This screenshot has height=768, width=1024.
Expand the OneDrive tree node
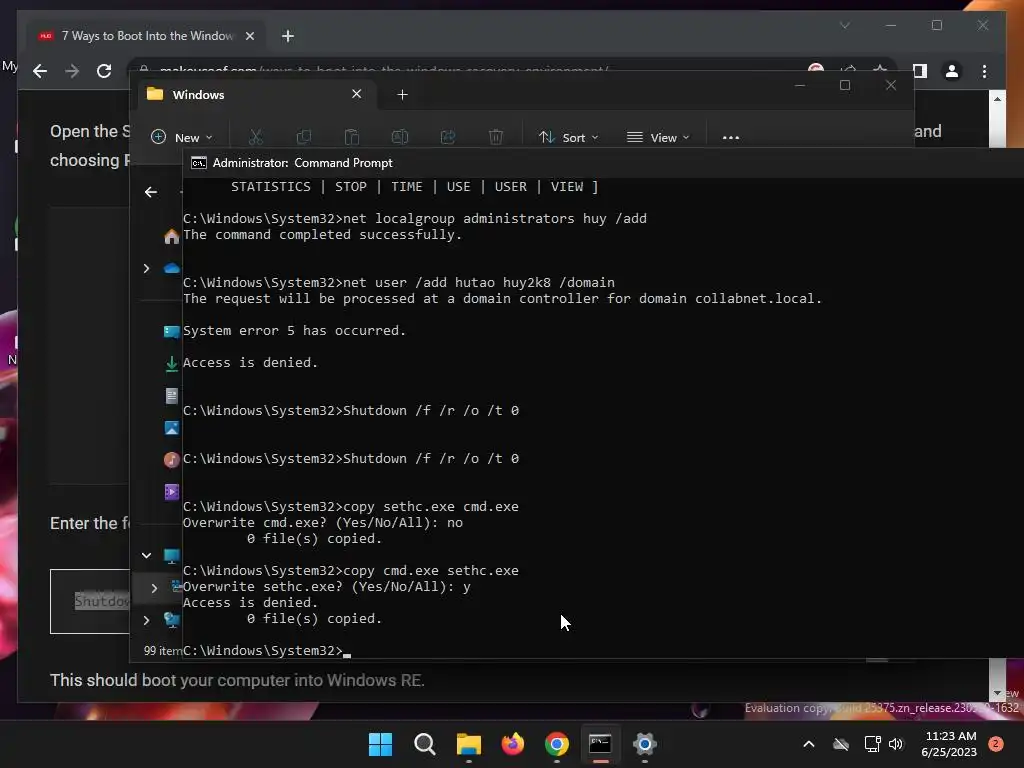pyautogui.click(x=146, y=268)
